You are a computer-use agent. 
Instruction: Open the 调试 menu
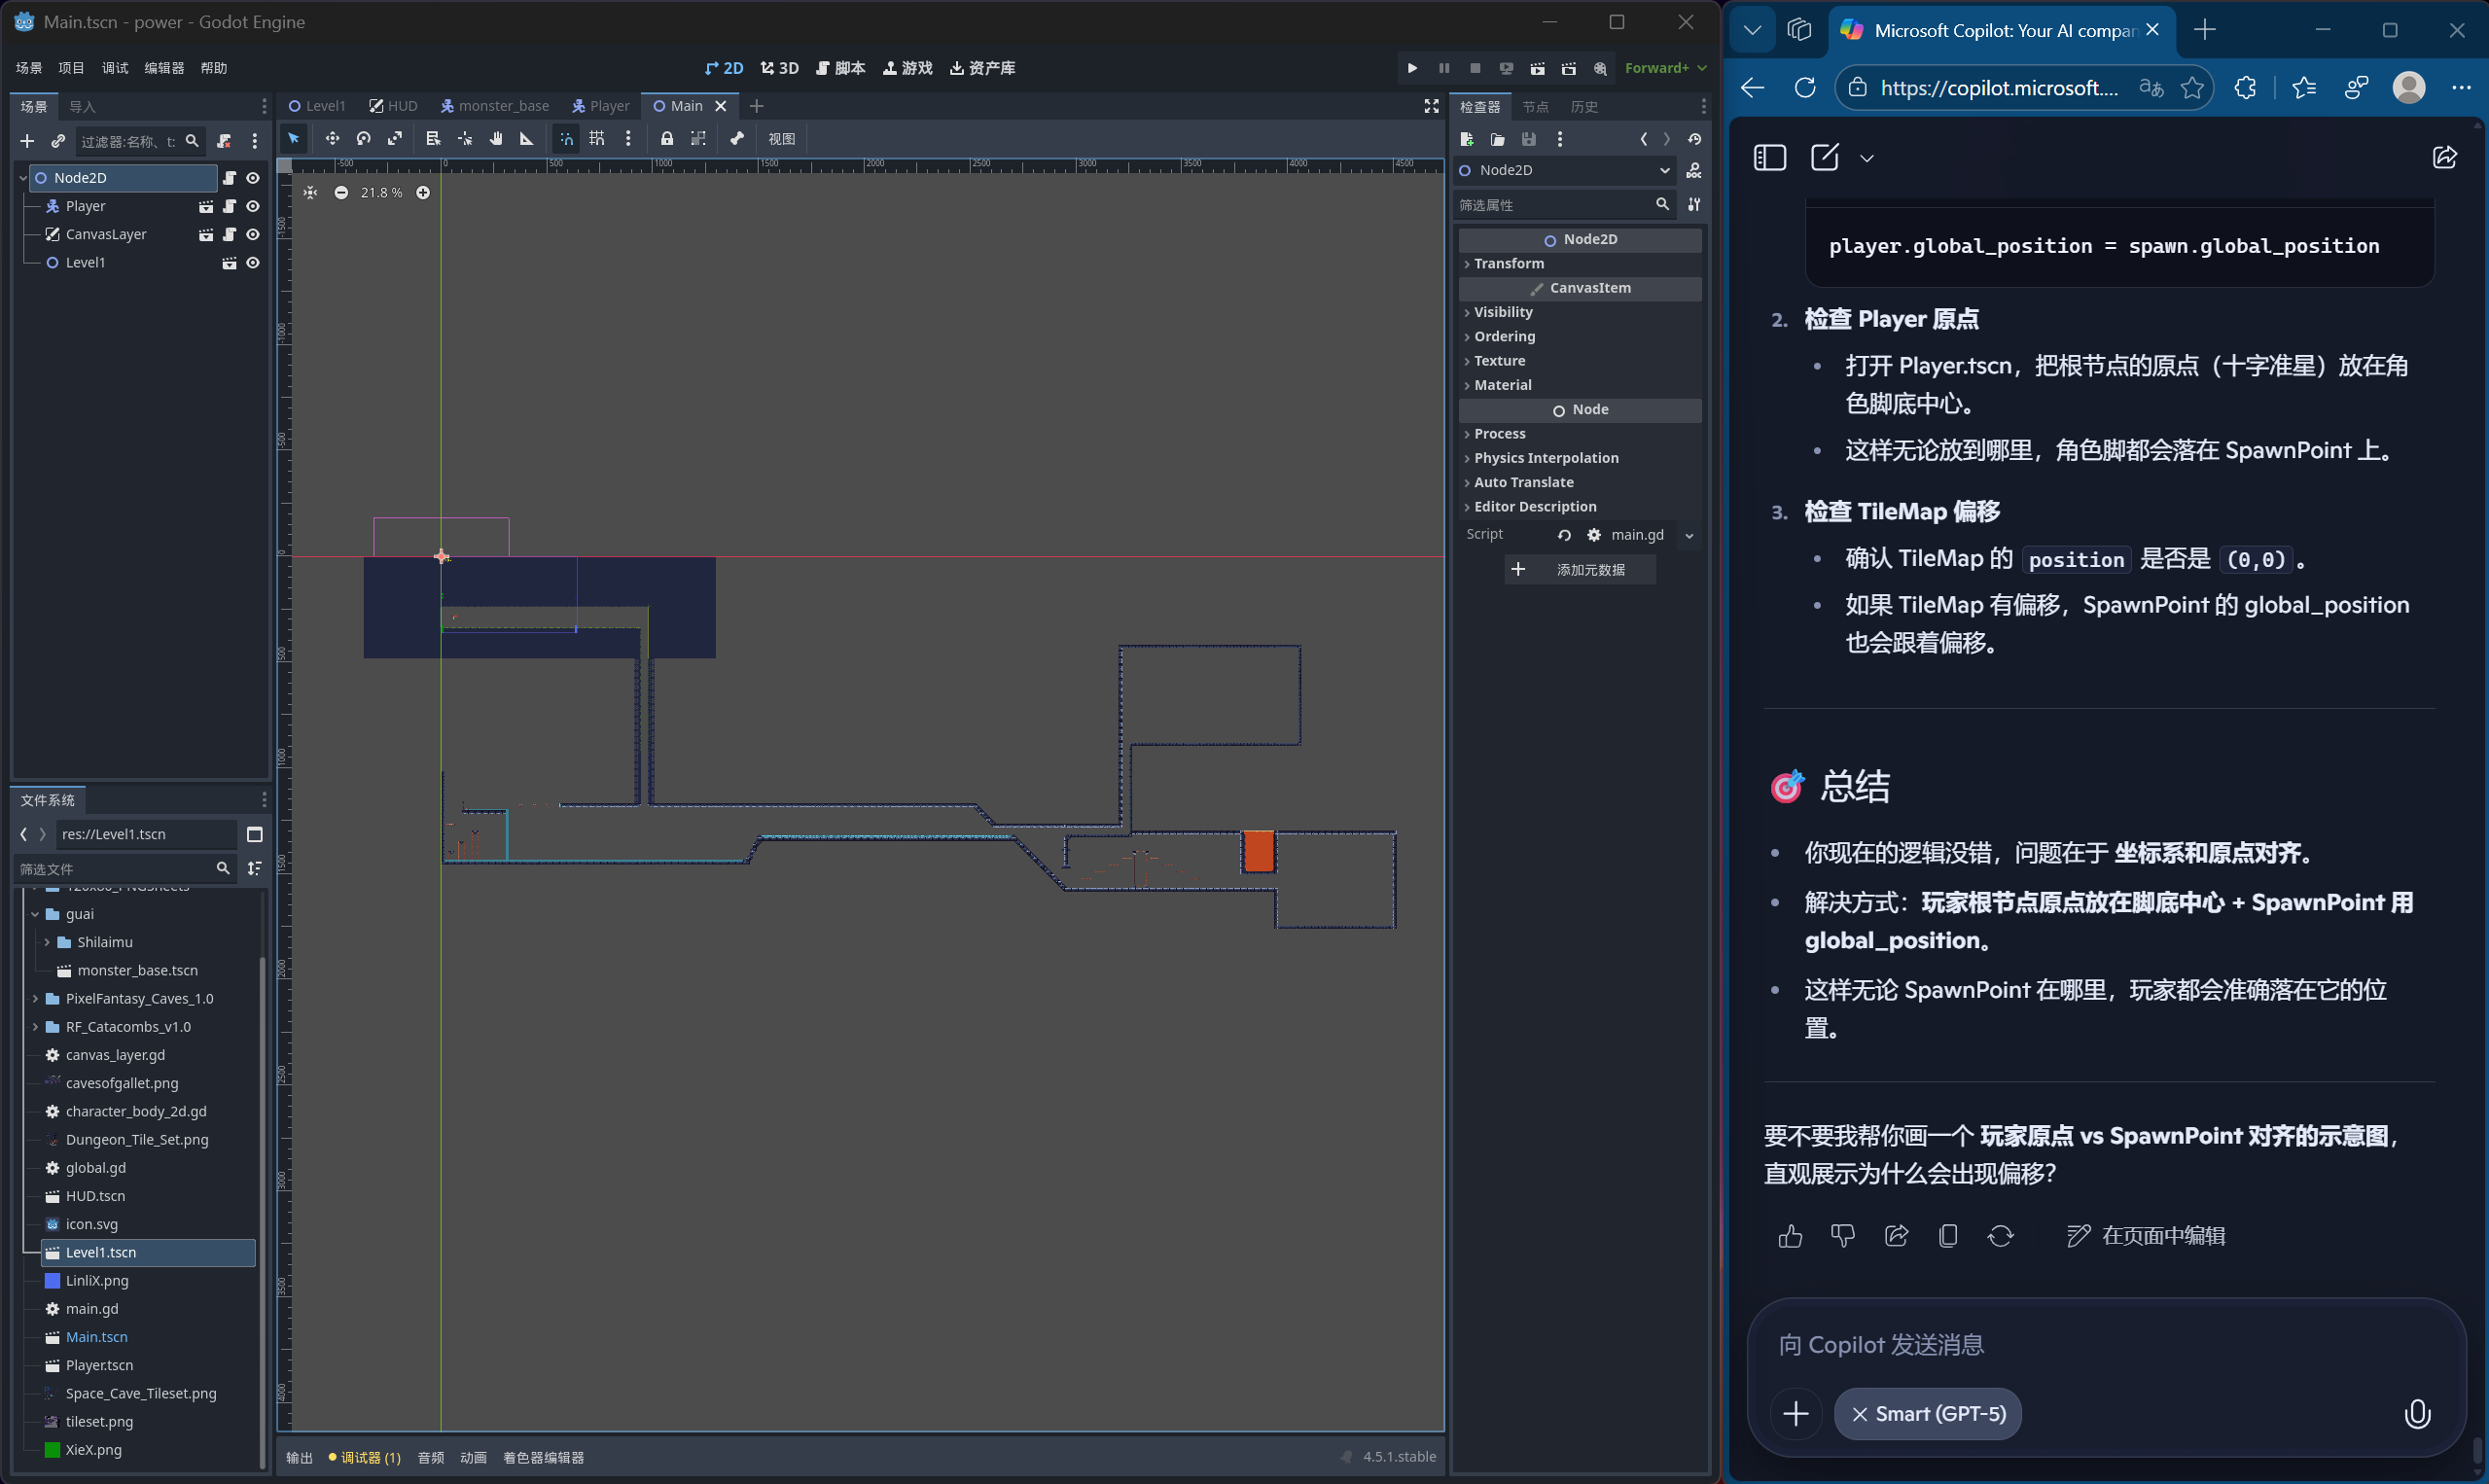[114, 68]
